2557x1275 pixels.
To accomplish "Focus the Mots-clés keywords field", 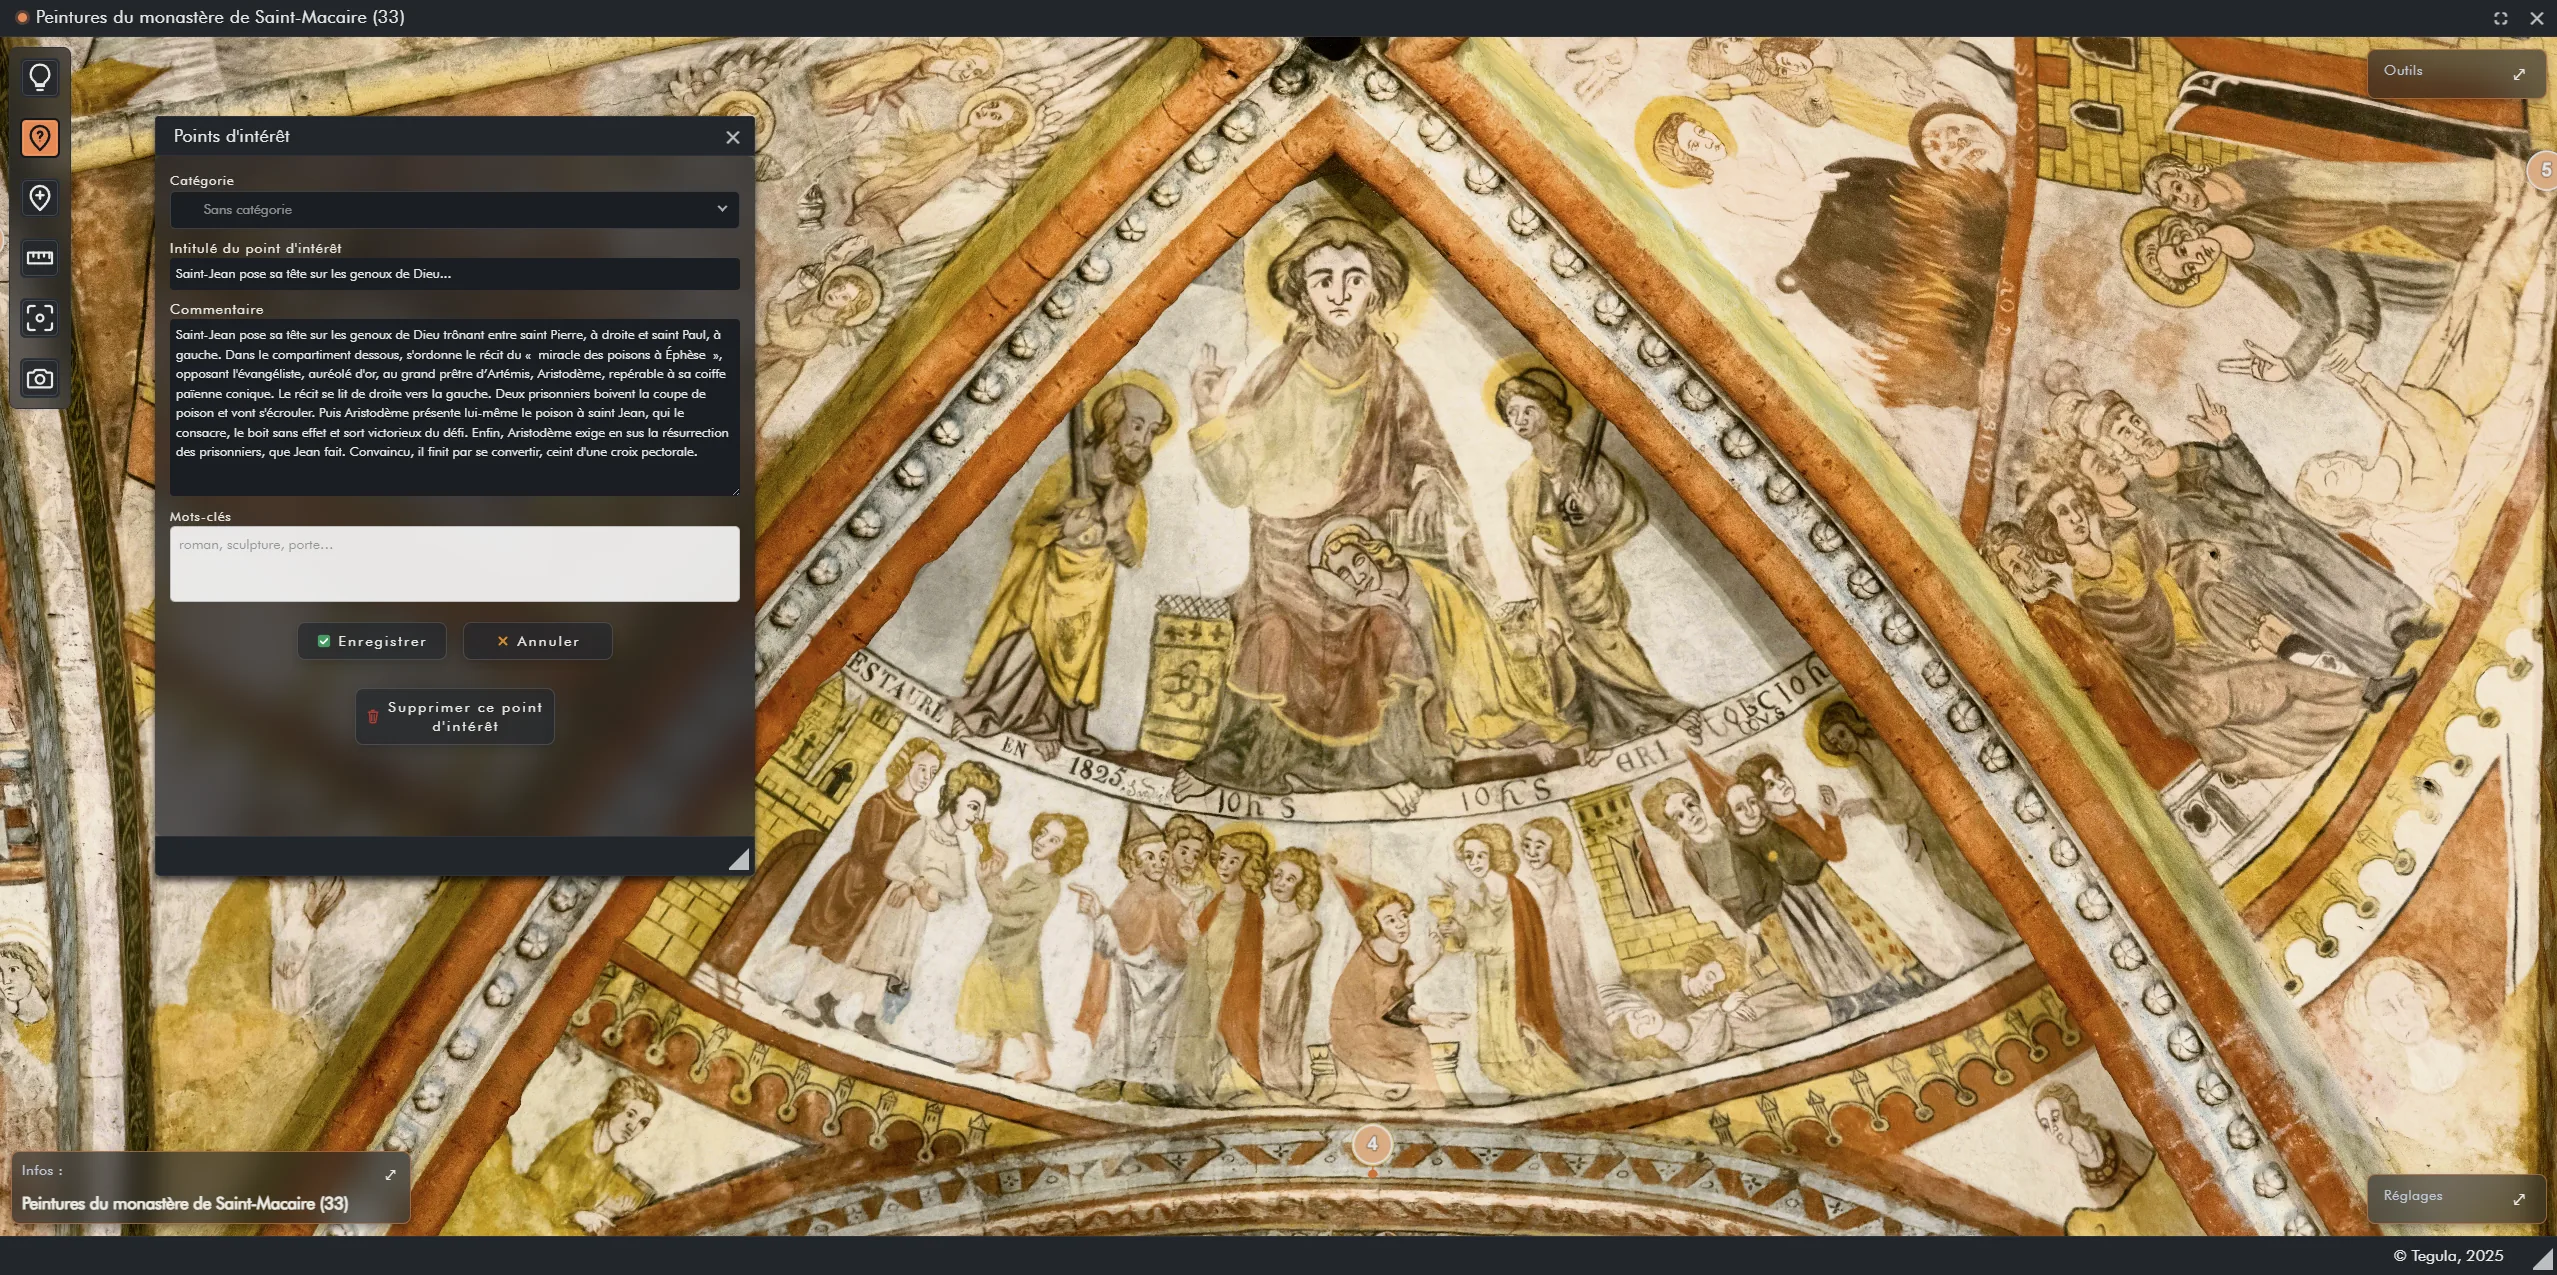I will [x=455, y=564].
